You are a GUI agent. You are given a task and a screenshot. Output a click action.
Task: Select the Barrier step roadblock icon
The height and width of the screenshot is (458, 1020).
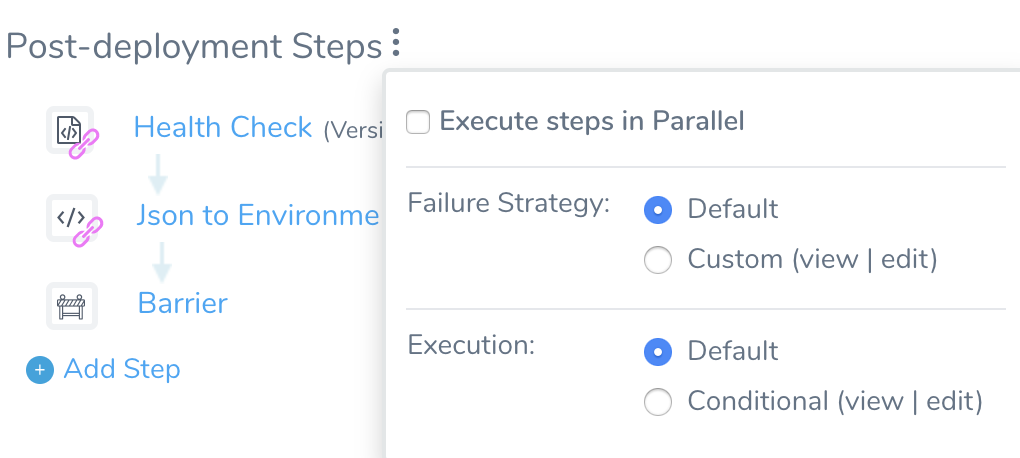[x=72, y=306]
